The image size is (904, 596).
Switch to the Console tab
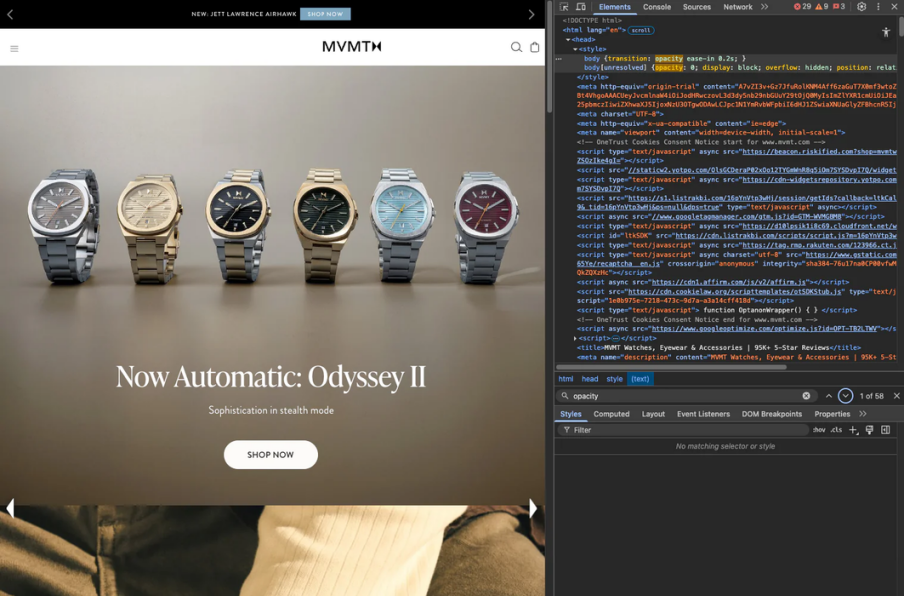point(657,7)
